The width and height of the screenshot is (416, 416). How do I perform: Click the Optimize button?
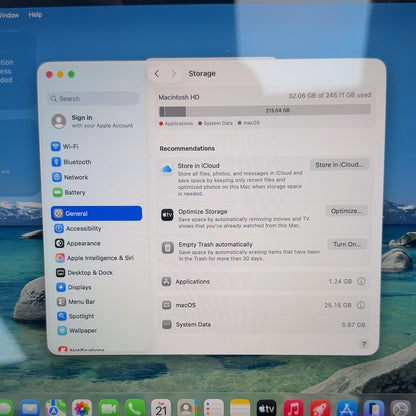346,211
